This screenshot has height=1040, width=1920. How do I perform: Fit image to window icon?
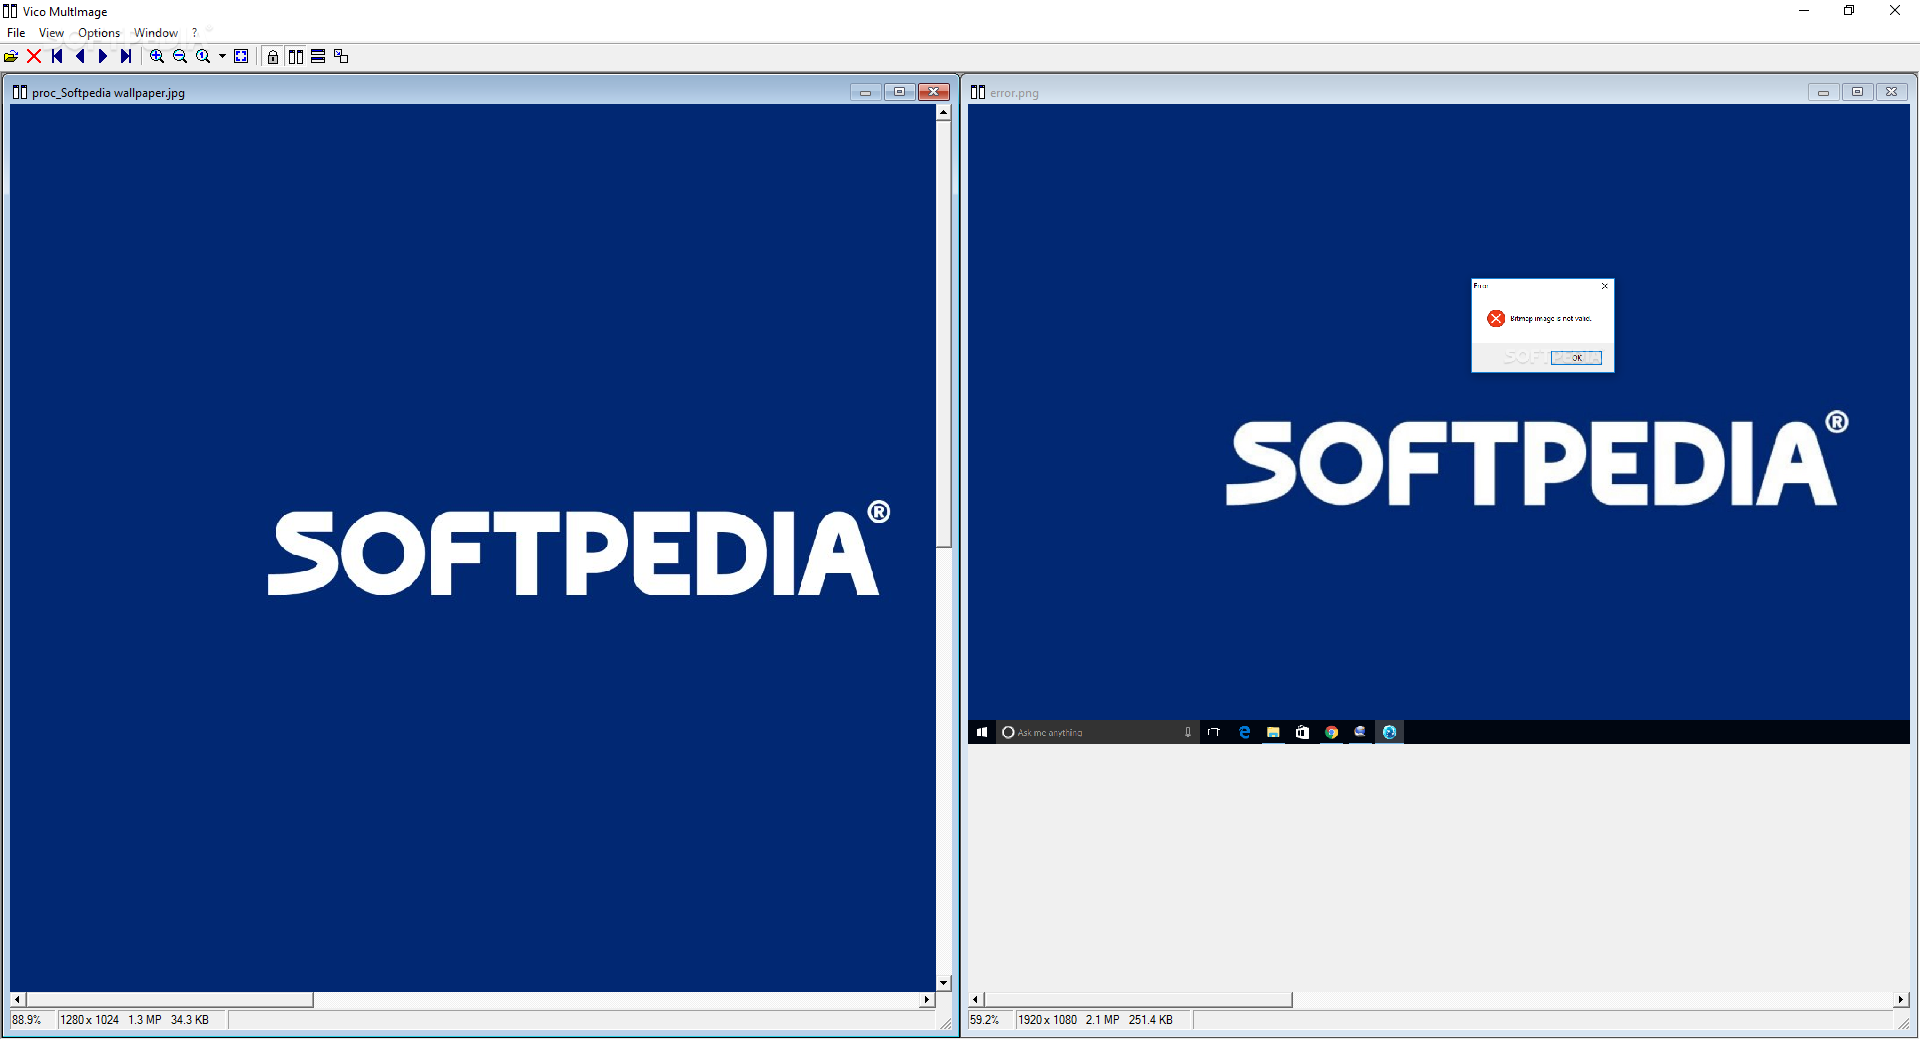pos(241,56)
